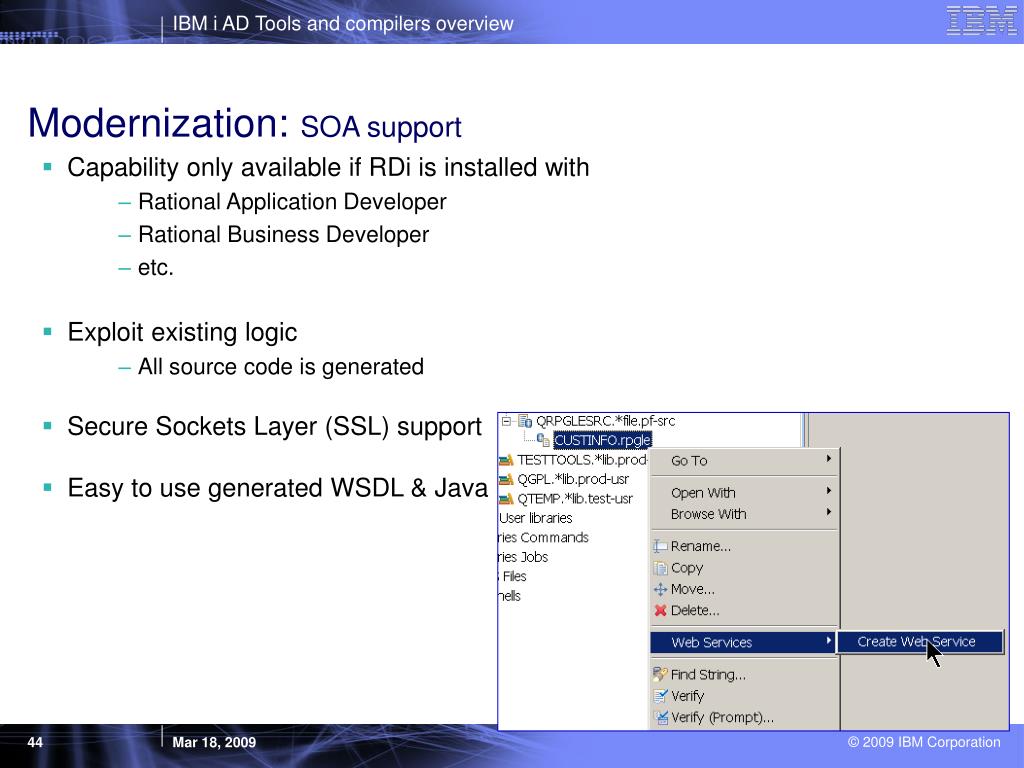
Task: Select the QTEMP library icon
Action: click(506, 500)
